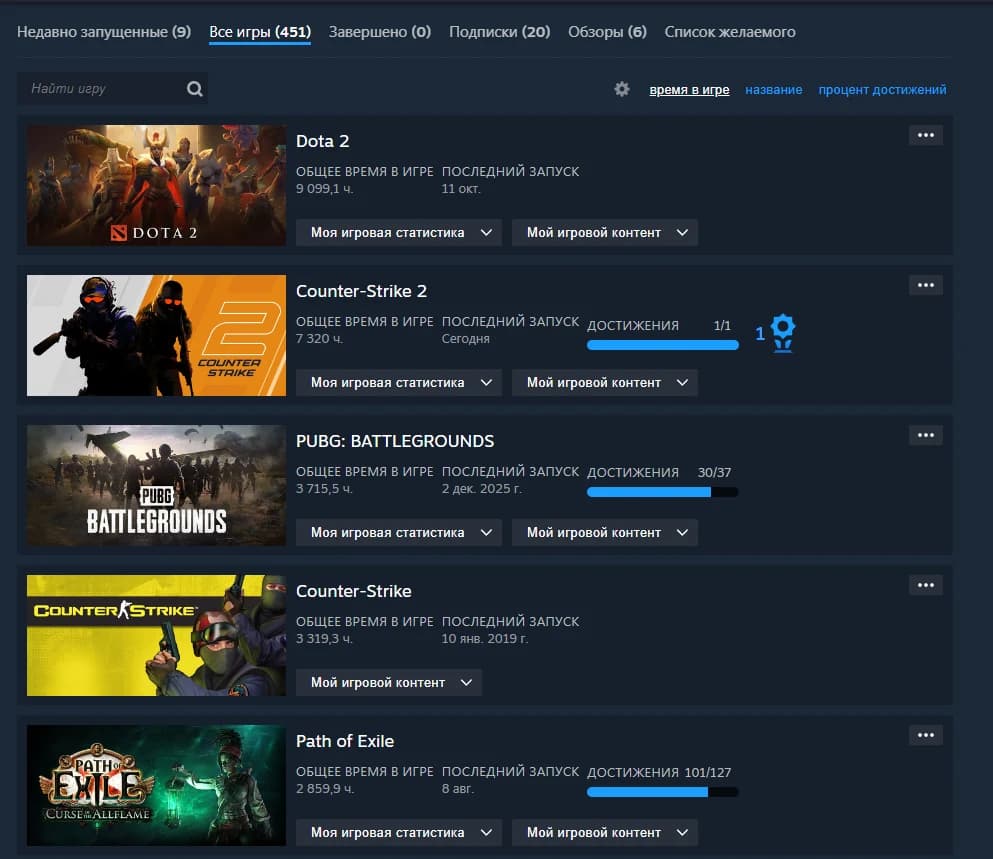Switch to 'Недавно запущенные (9)' tab

click(104, 32)
